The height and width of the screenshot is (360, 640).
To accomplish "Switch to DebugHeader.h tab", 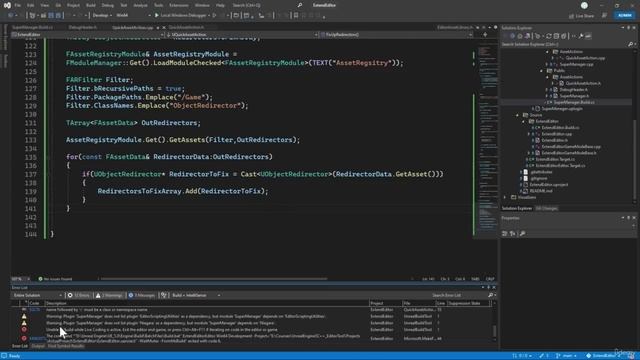I will point(83,27).
